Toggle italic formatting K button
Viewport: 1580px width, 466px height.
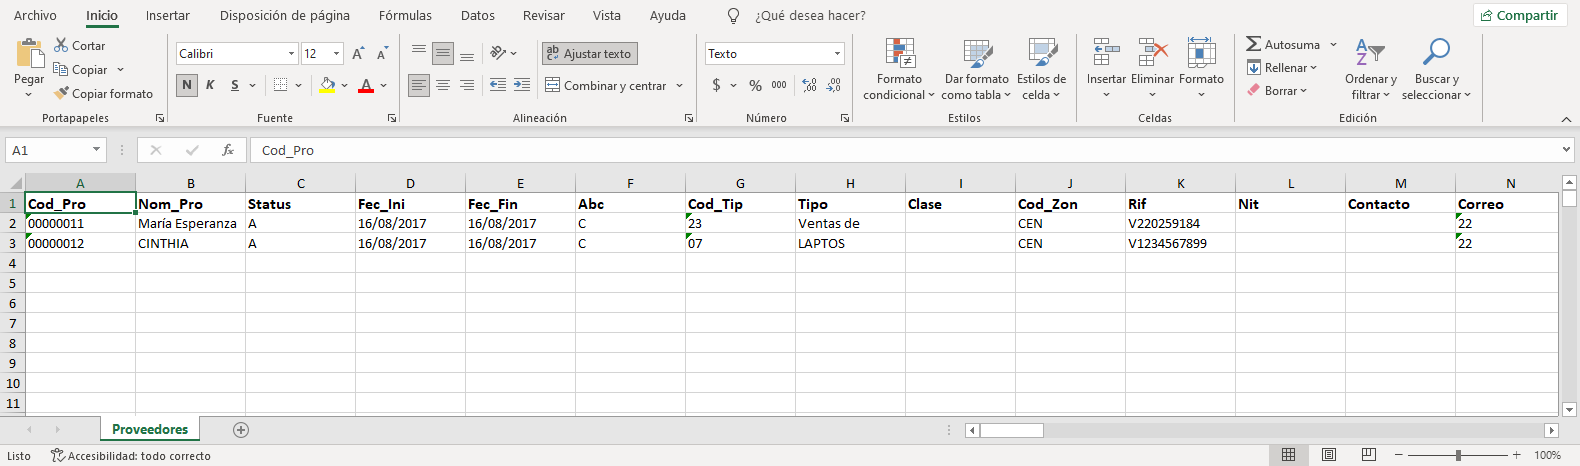(x=210, y=85)
